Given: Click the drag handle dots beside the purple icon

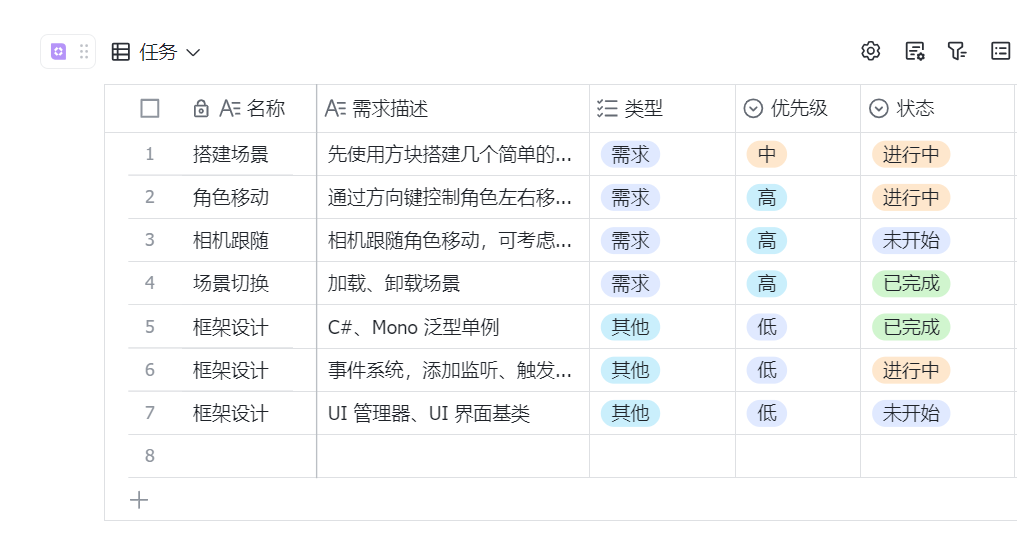Looking at the screenshot, I should [x=84, y=52].
